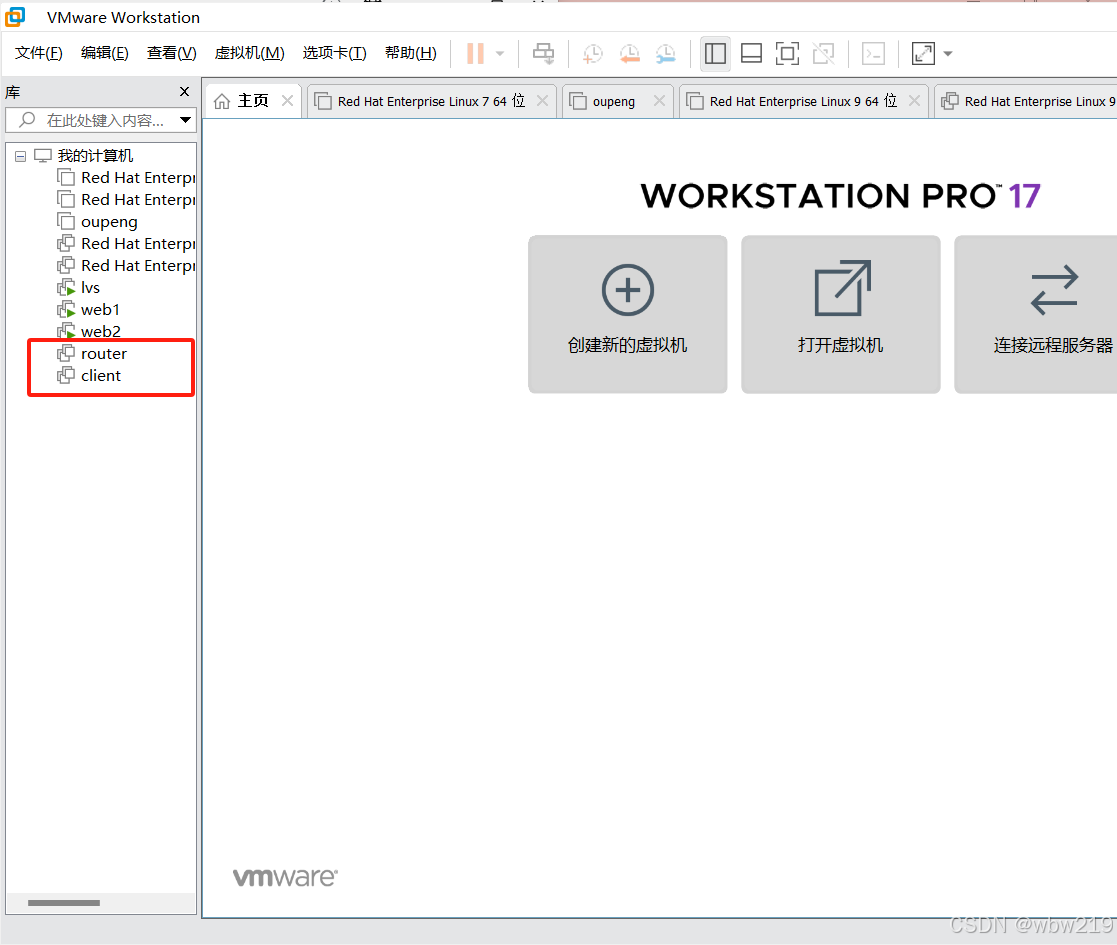The width and height of the screenshot is (1117, 945).
Task: Open the snapshot manager wrench-clock icon
Action: (x=665, y=53)
